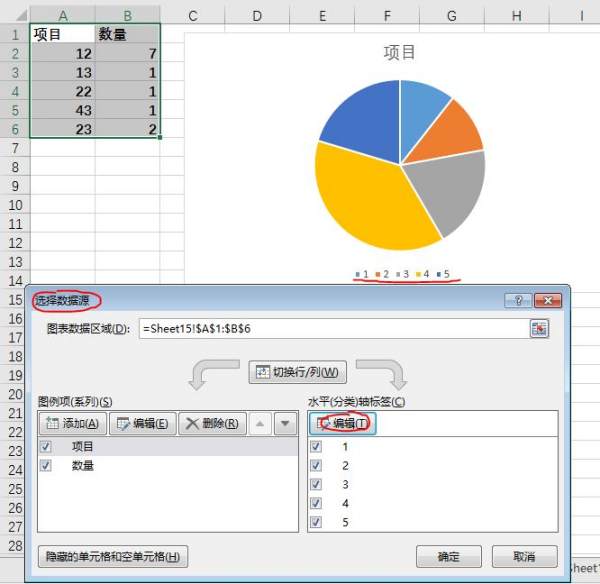Viewport: 600px width, 584px height.
Task: Select the 数量 row in series list
Action: pyautogui.click(x=168, y=466)
